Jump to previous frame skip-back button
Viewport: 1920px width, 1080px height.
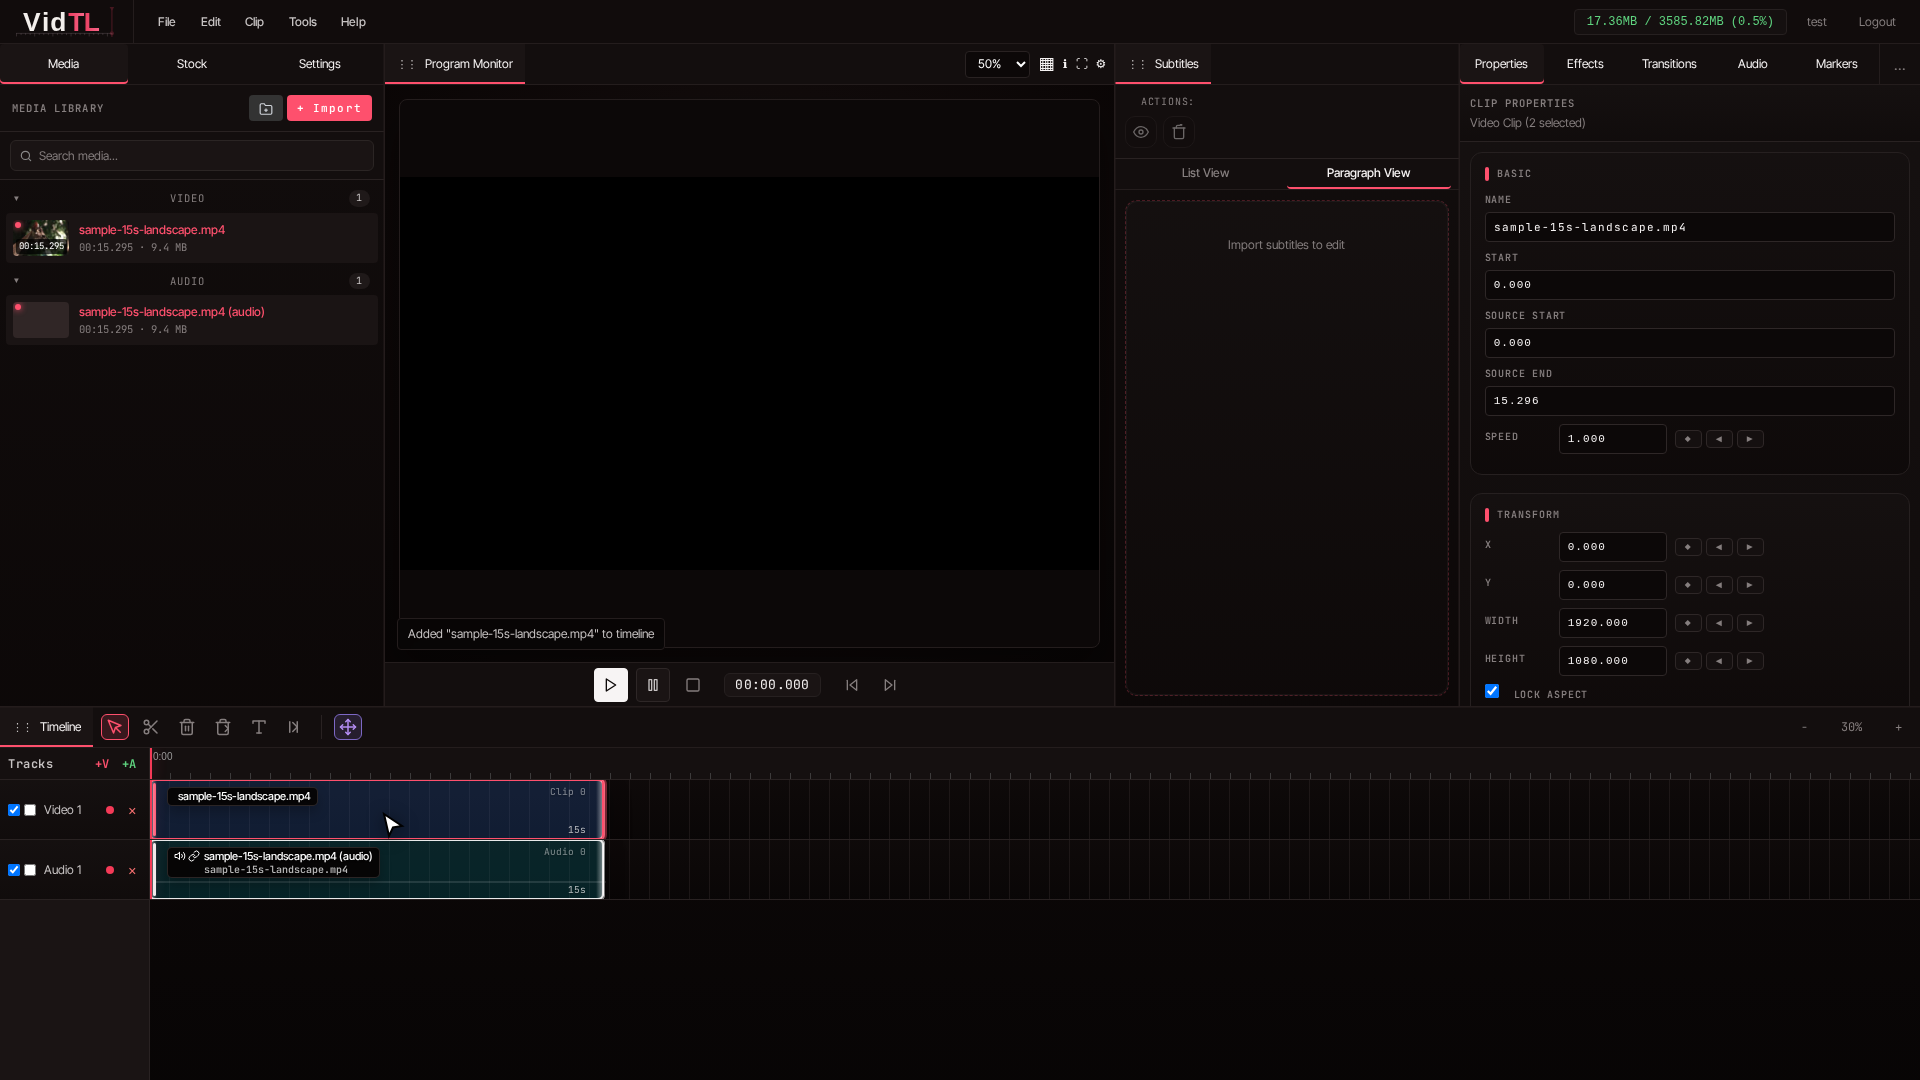tap(852, 685)
